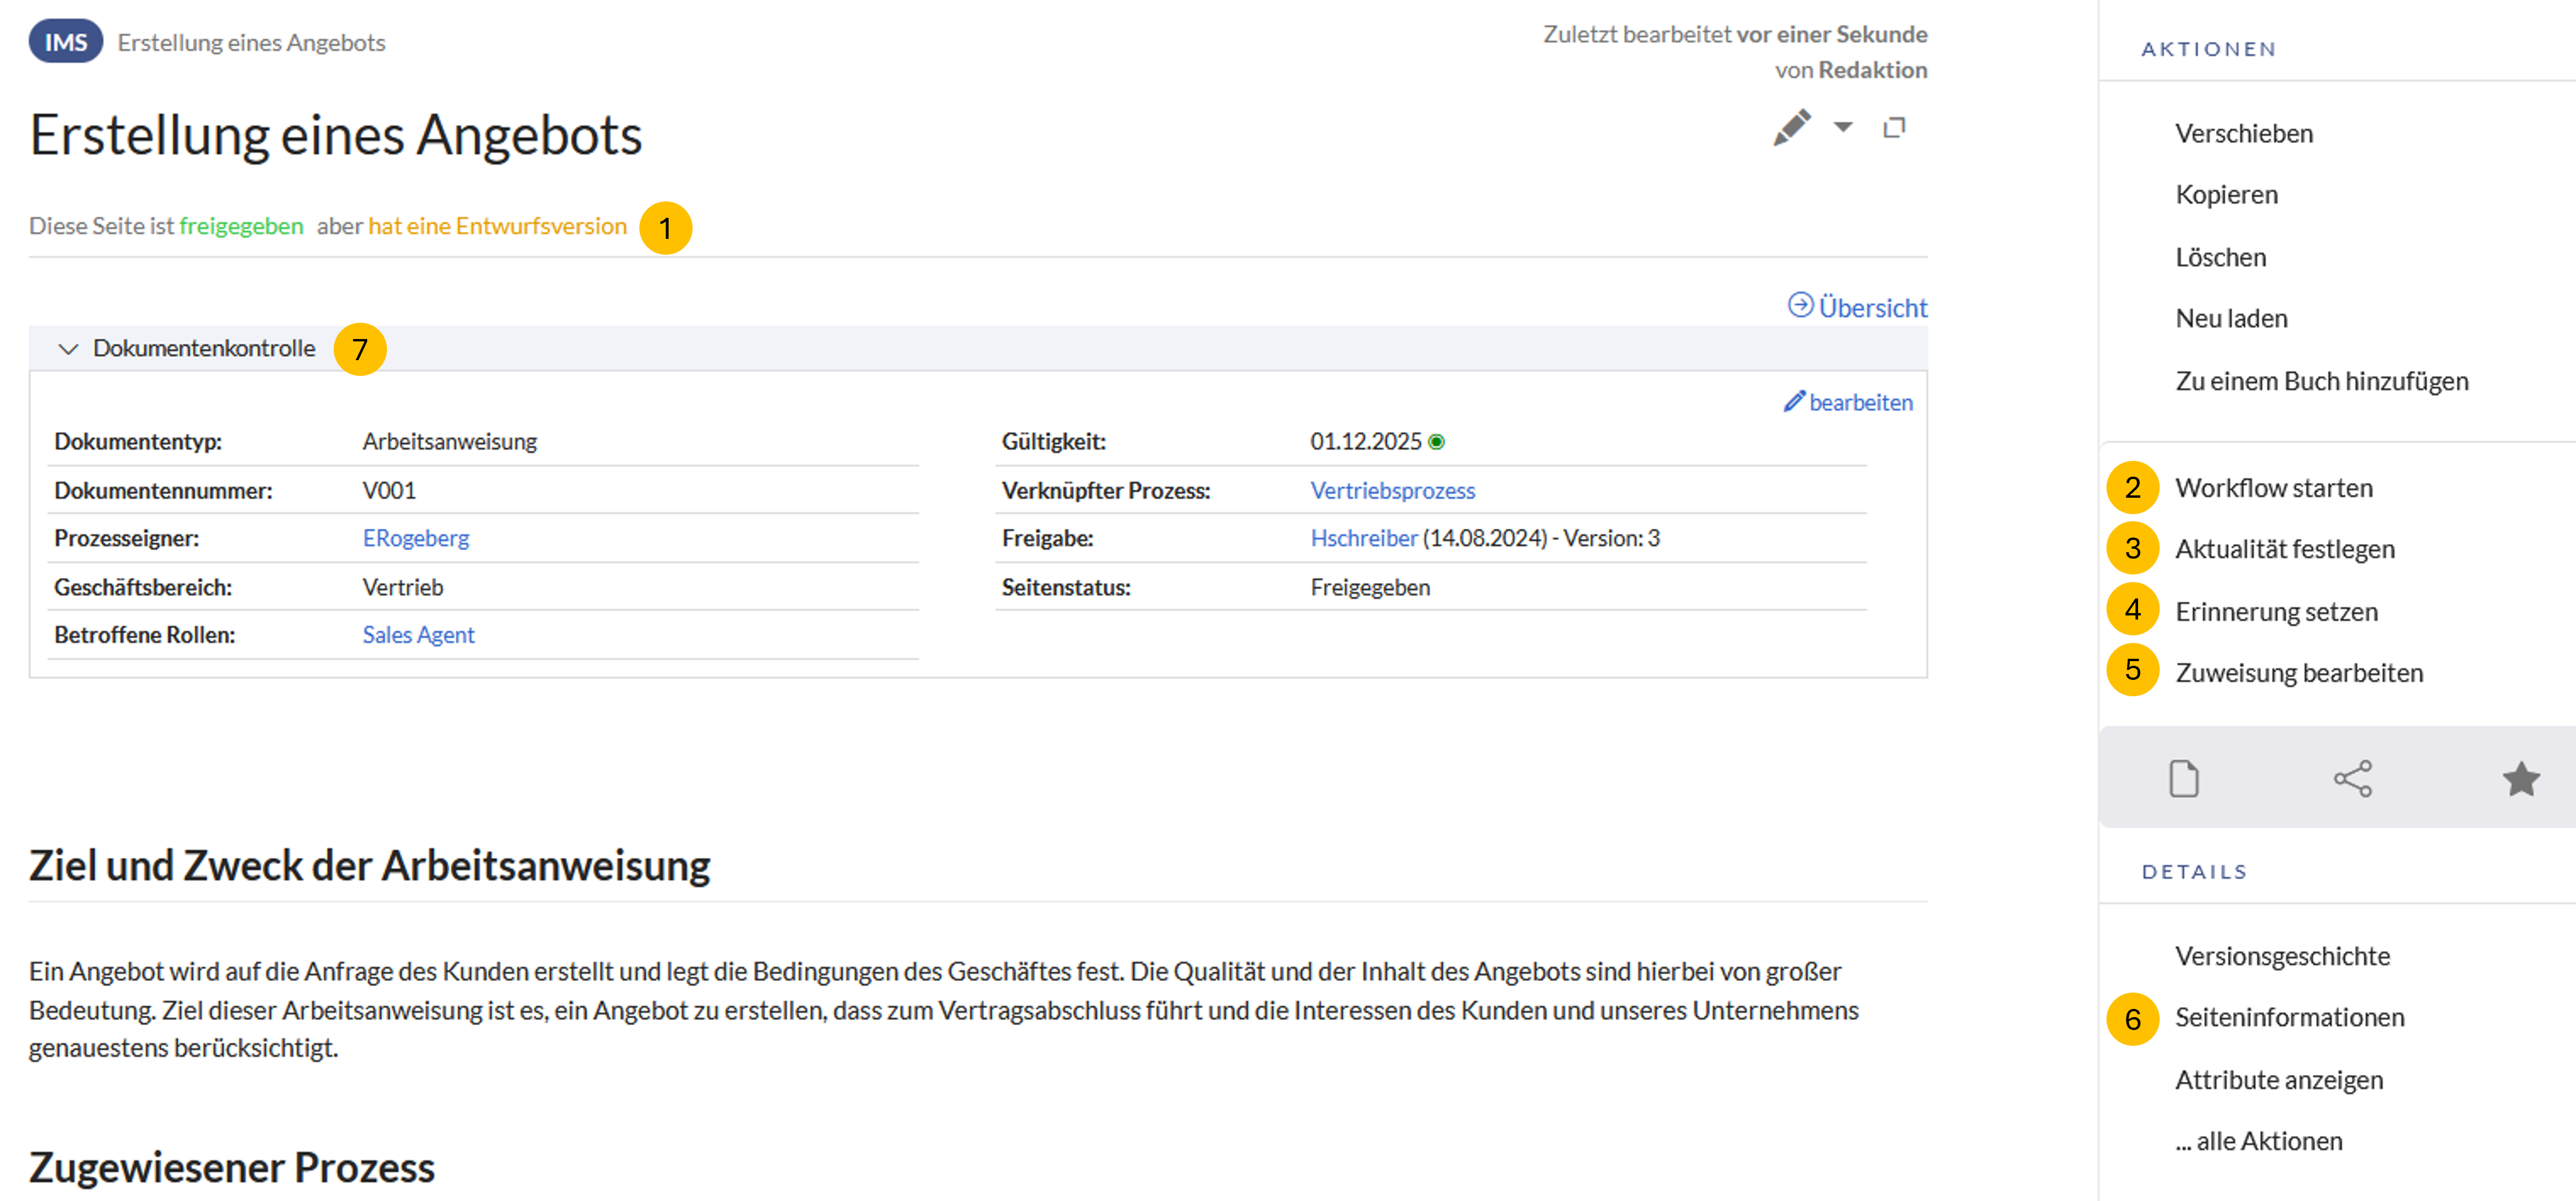Click the open-in-new-window square icon
This screenshot has width=2576, height=1201.
point(1894,127)
